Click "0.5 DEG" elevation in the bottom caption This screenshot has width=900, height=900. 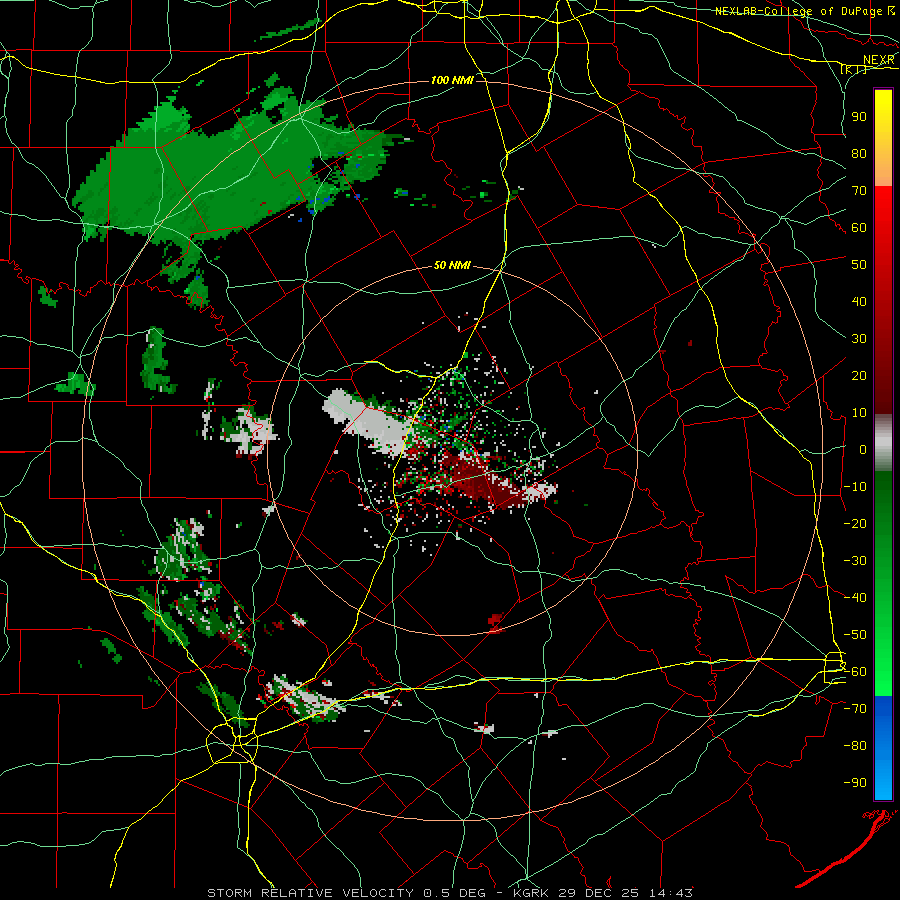[x=454, y=893]
